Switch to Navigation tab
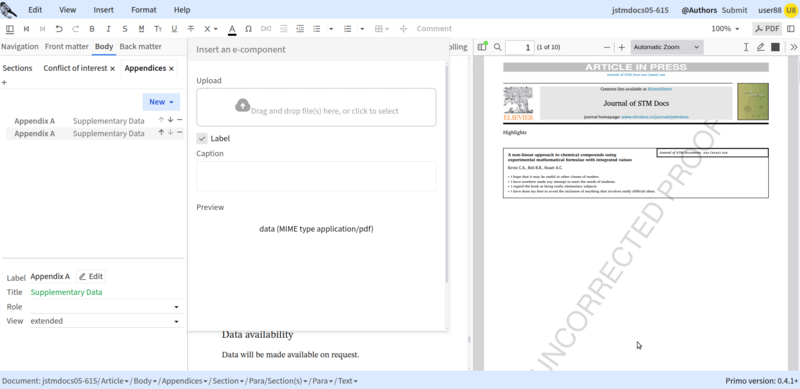This screenshot has width=800, height=389. pyautogui.click(x=20, y=46)
